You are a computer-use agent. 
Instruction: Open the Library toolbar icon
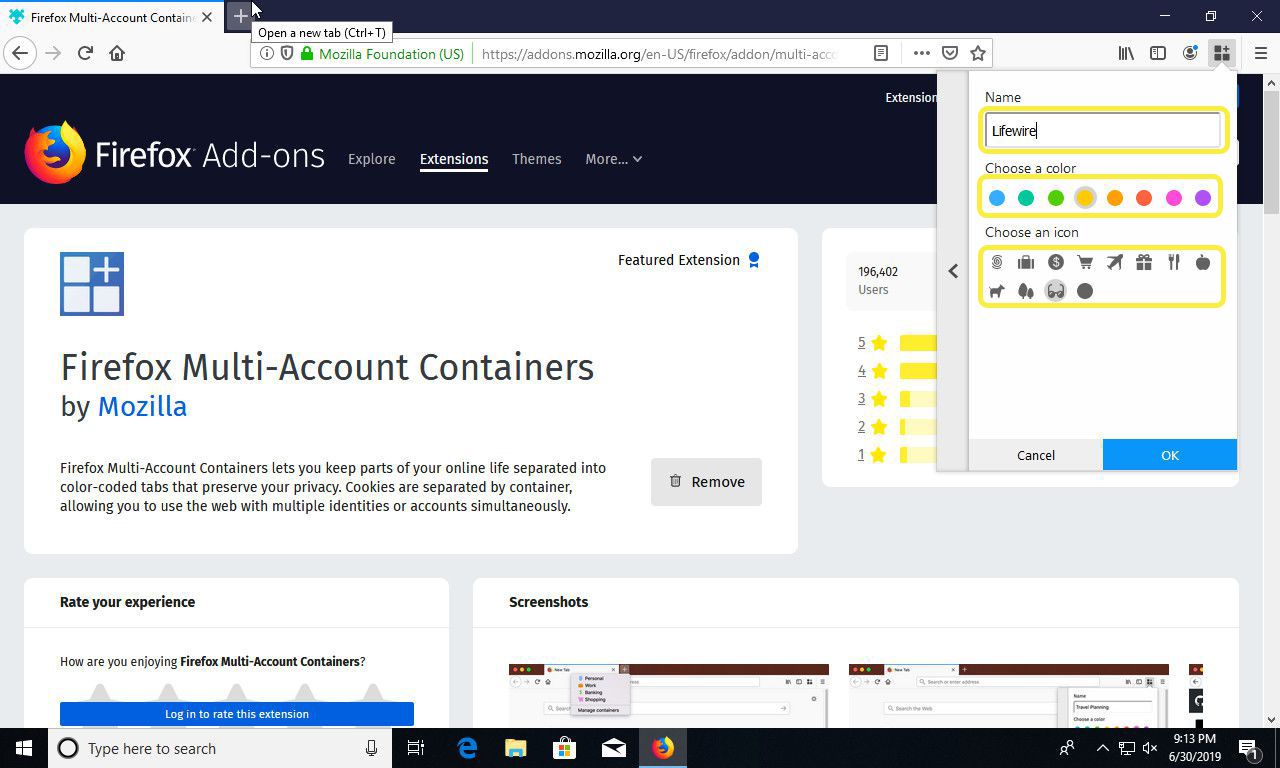click(1126, 53)
